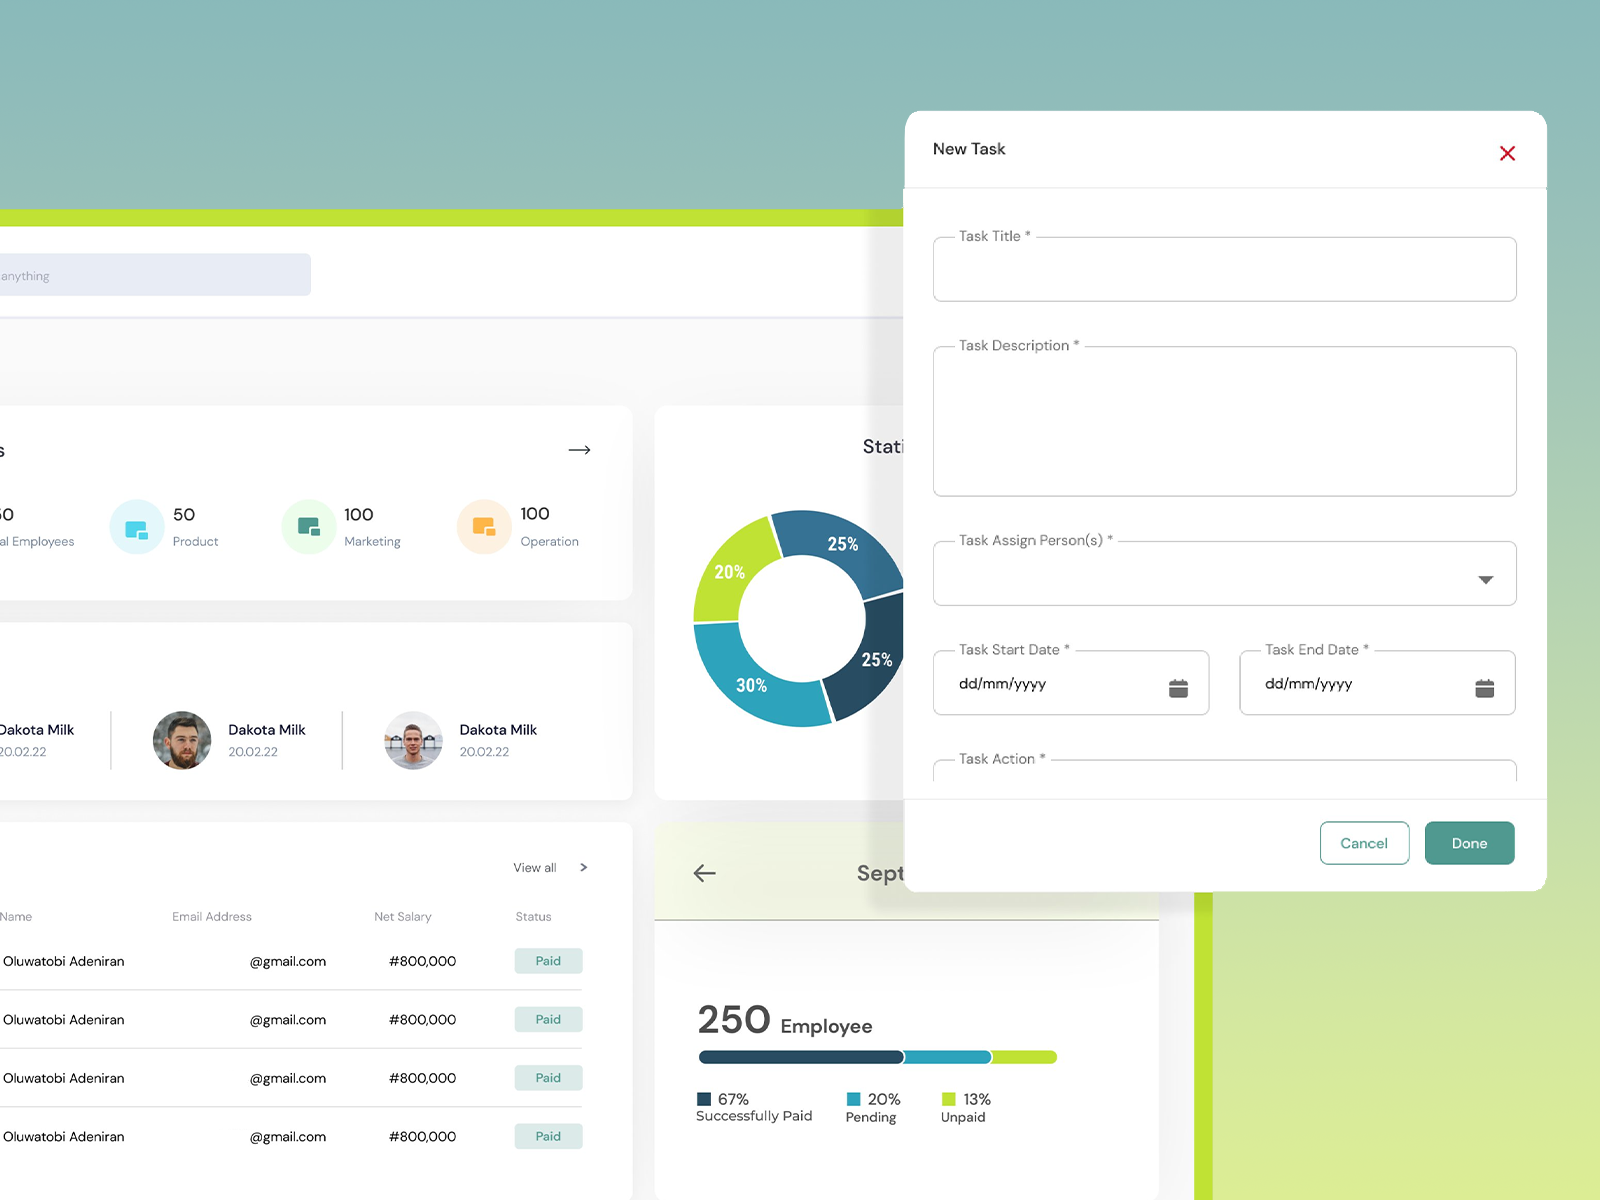The width and height of the screenshot is (1600, 1200).
Task: Click the Cancel button
Action: (x=1364, y=843)
